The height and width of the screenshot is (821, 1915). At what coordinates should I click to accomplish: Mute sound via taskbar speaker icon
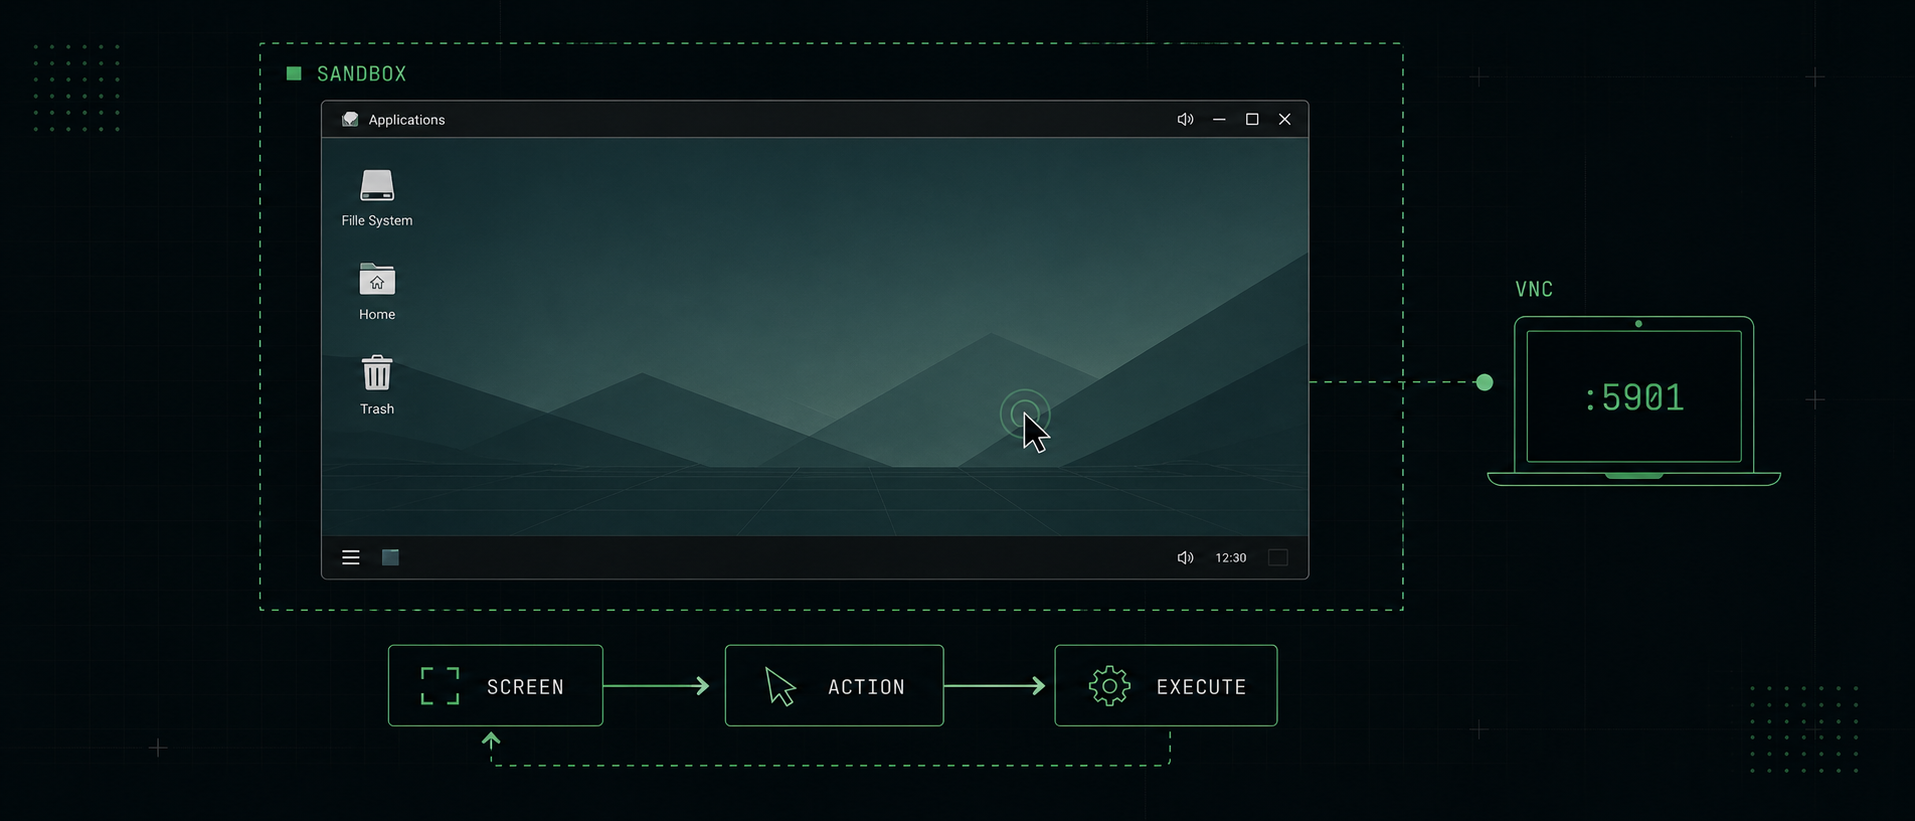(x=1185, y=558)
